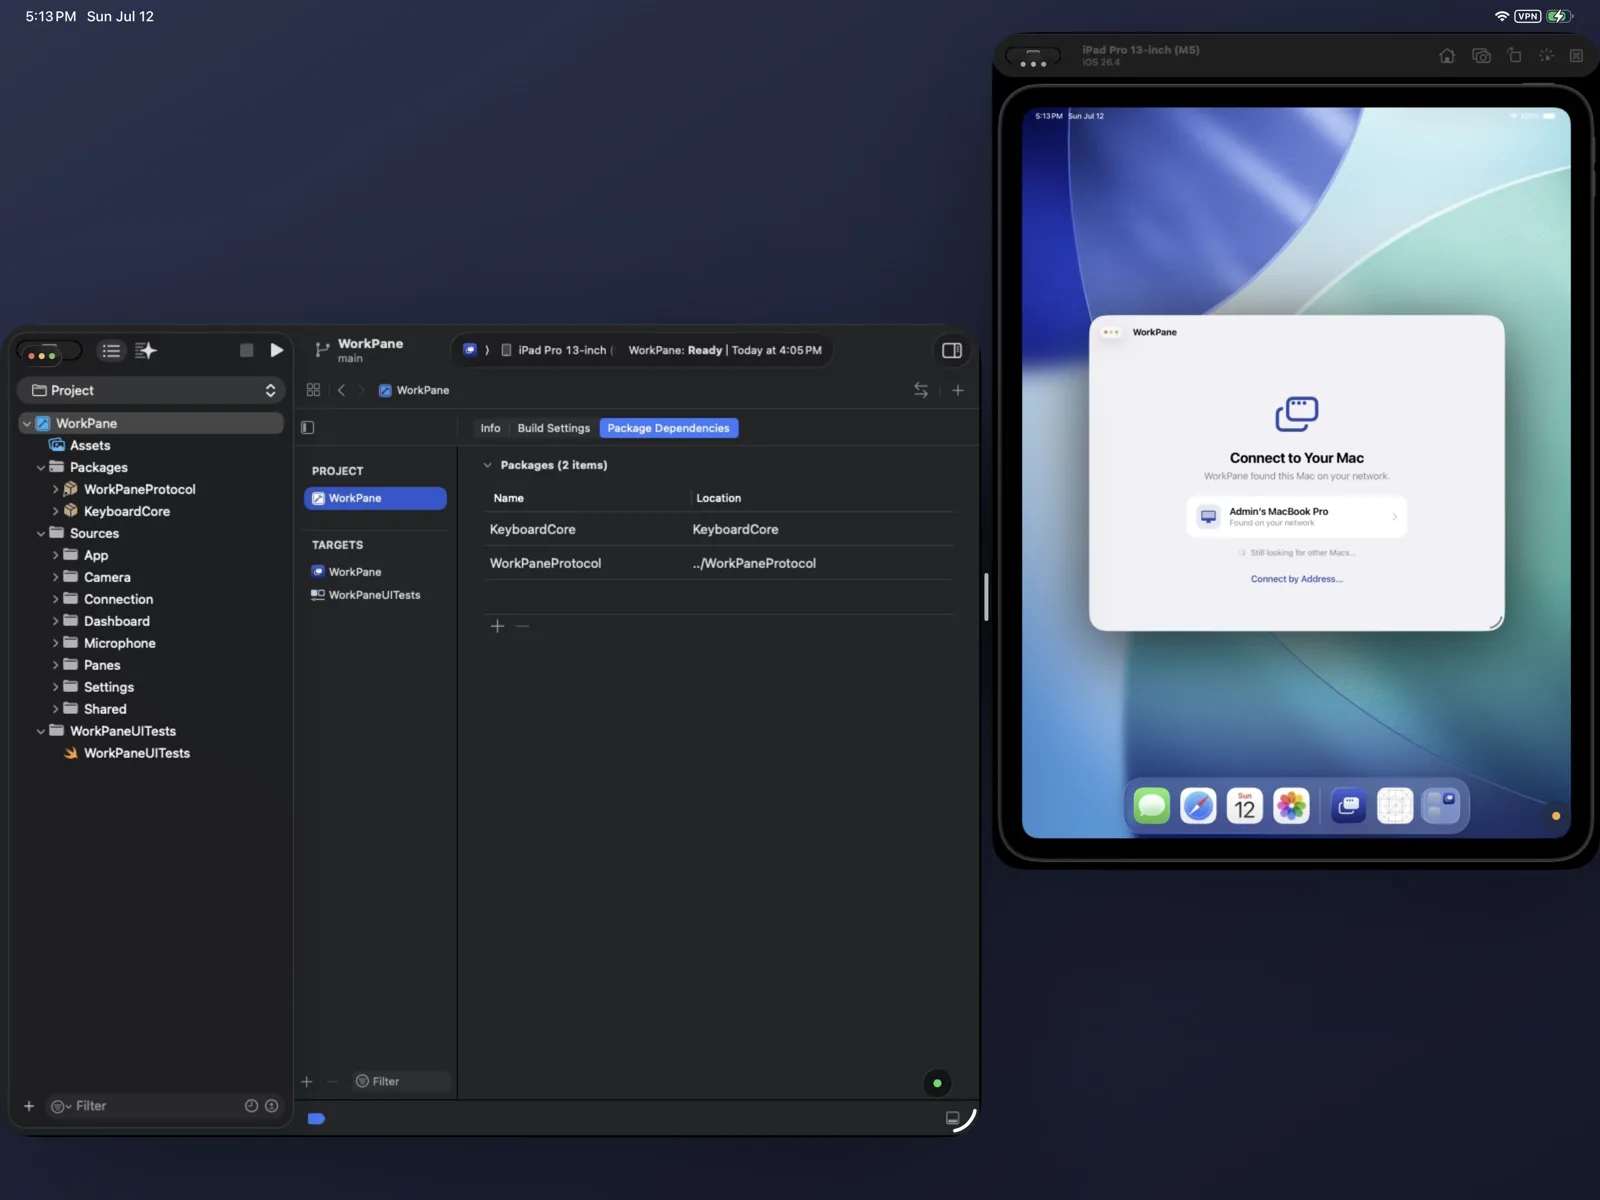Image resolution: width=1600 pixels, height=1200 pixels.
Task: Open Messages in the iPad dock
Action: tap(1152, 806)
